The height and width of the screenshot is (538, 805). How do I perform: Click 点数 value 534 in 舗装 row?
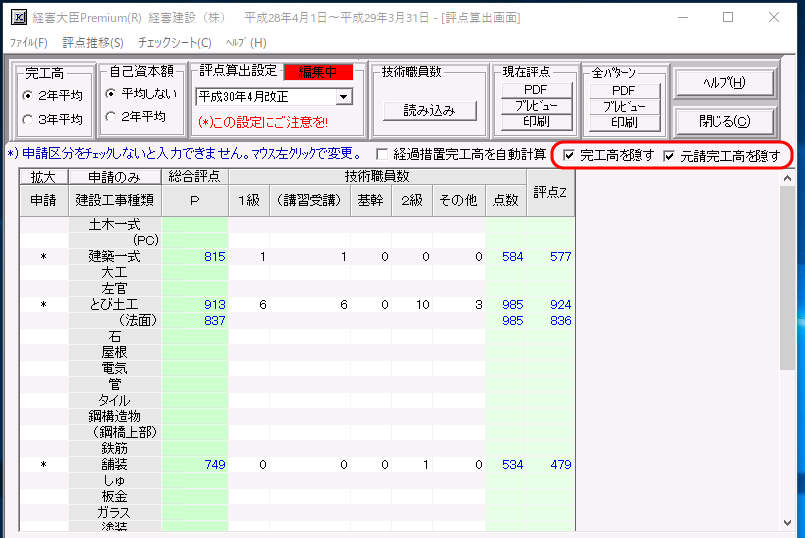(506, 465)
